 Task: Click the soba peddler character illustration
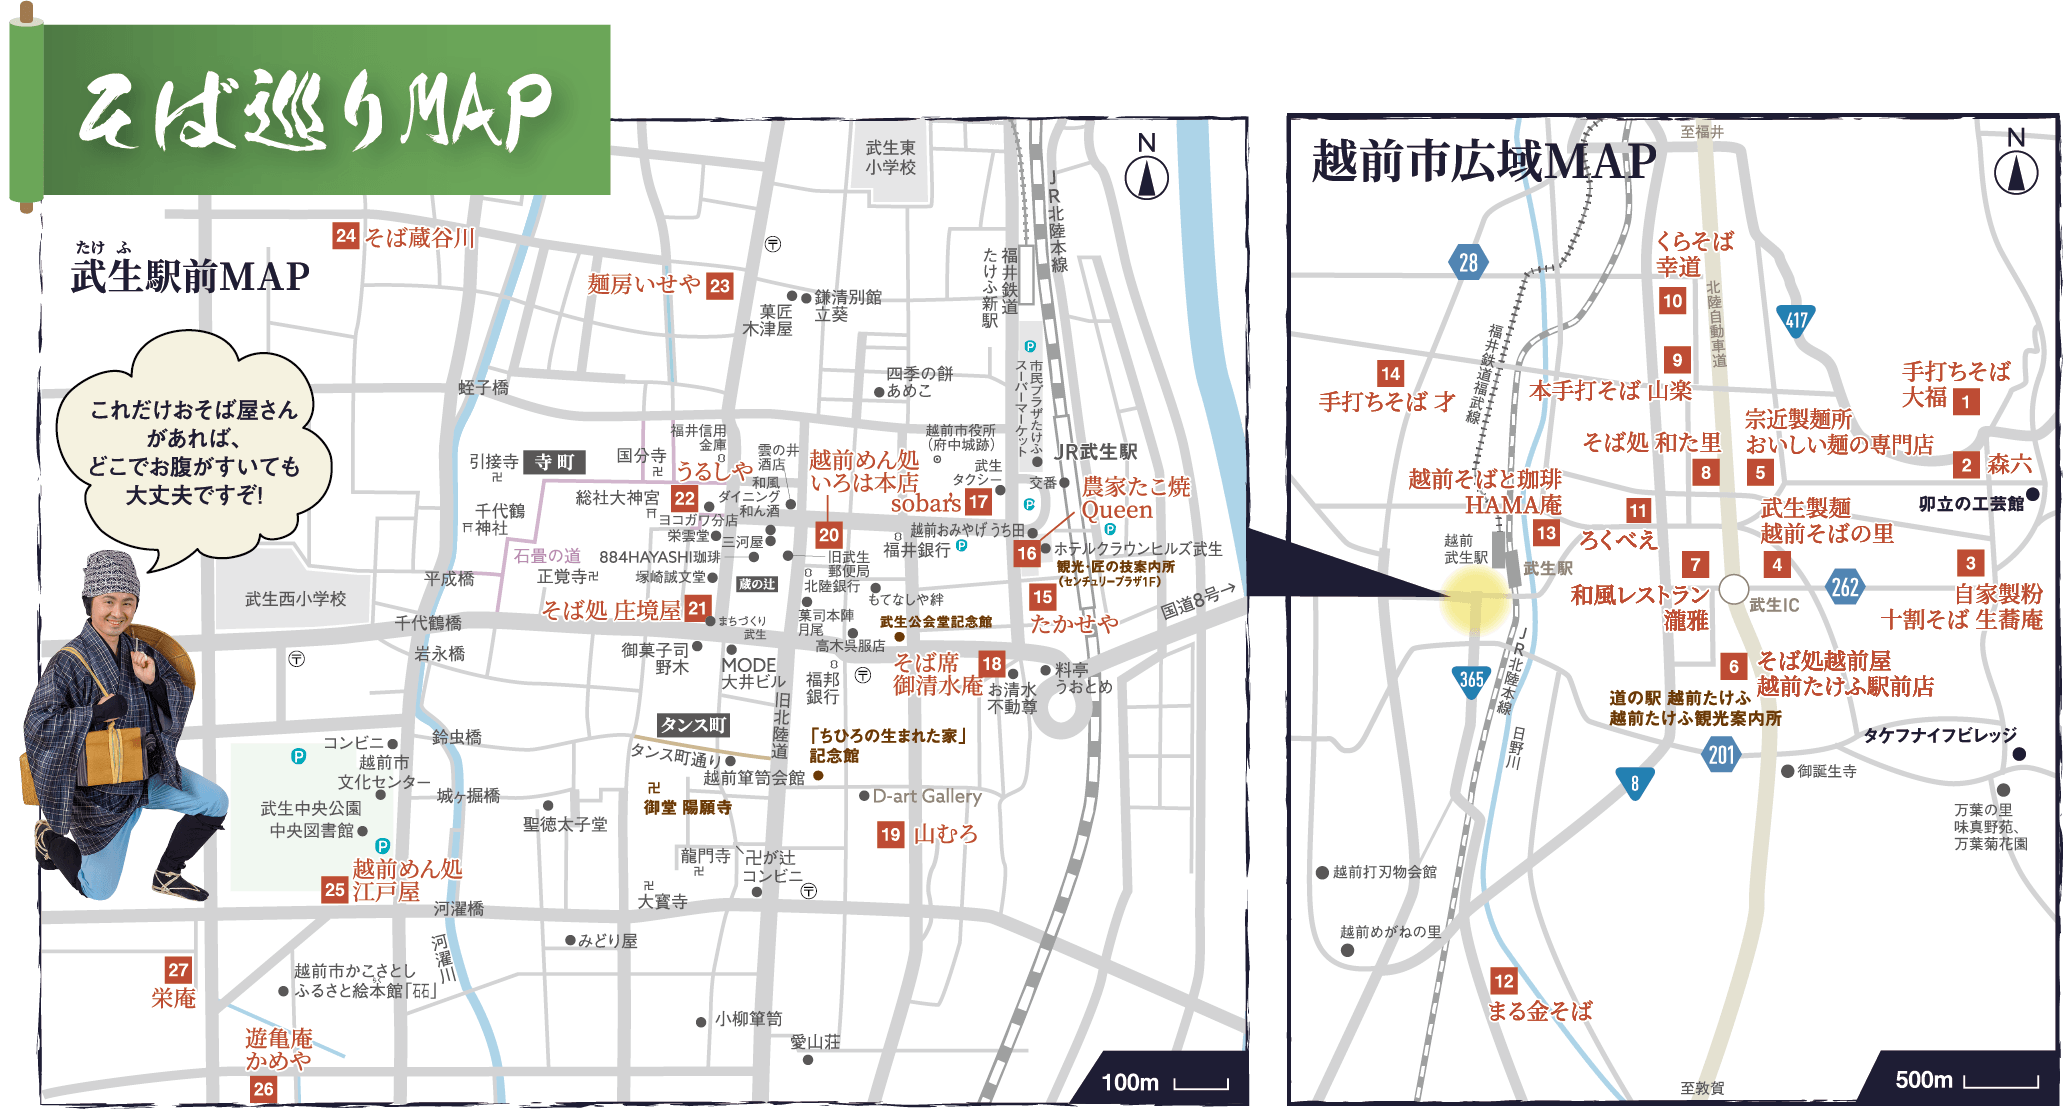pos(122,727)
